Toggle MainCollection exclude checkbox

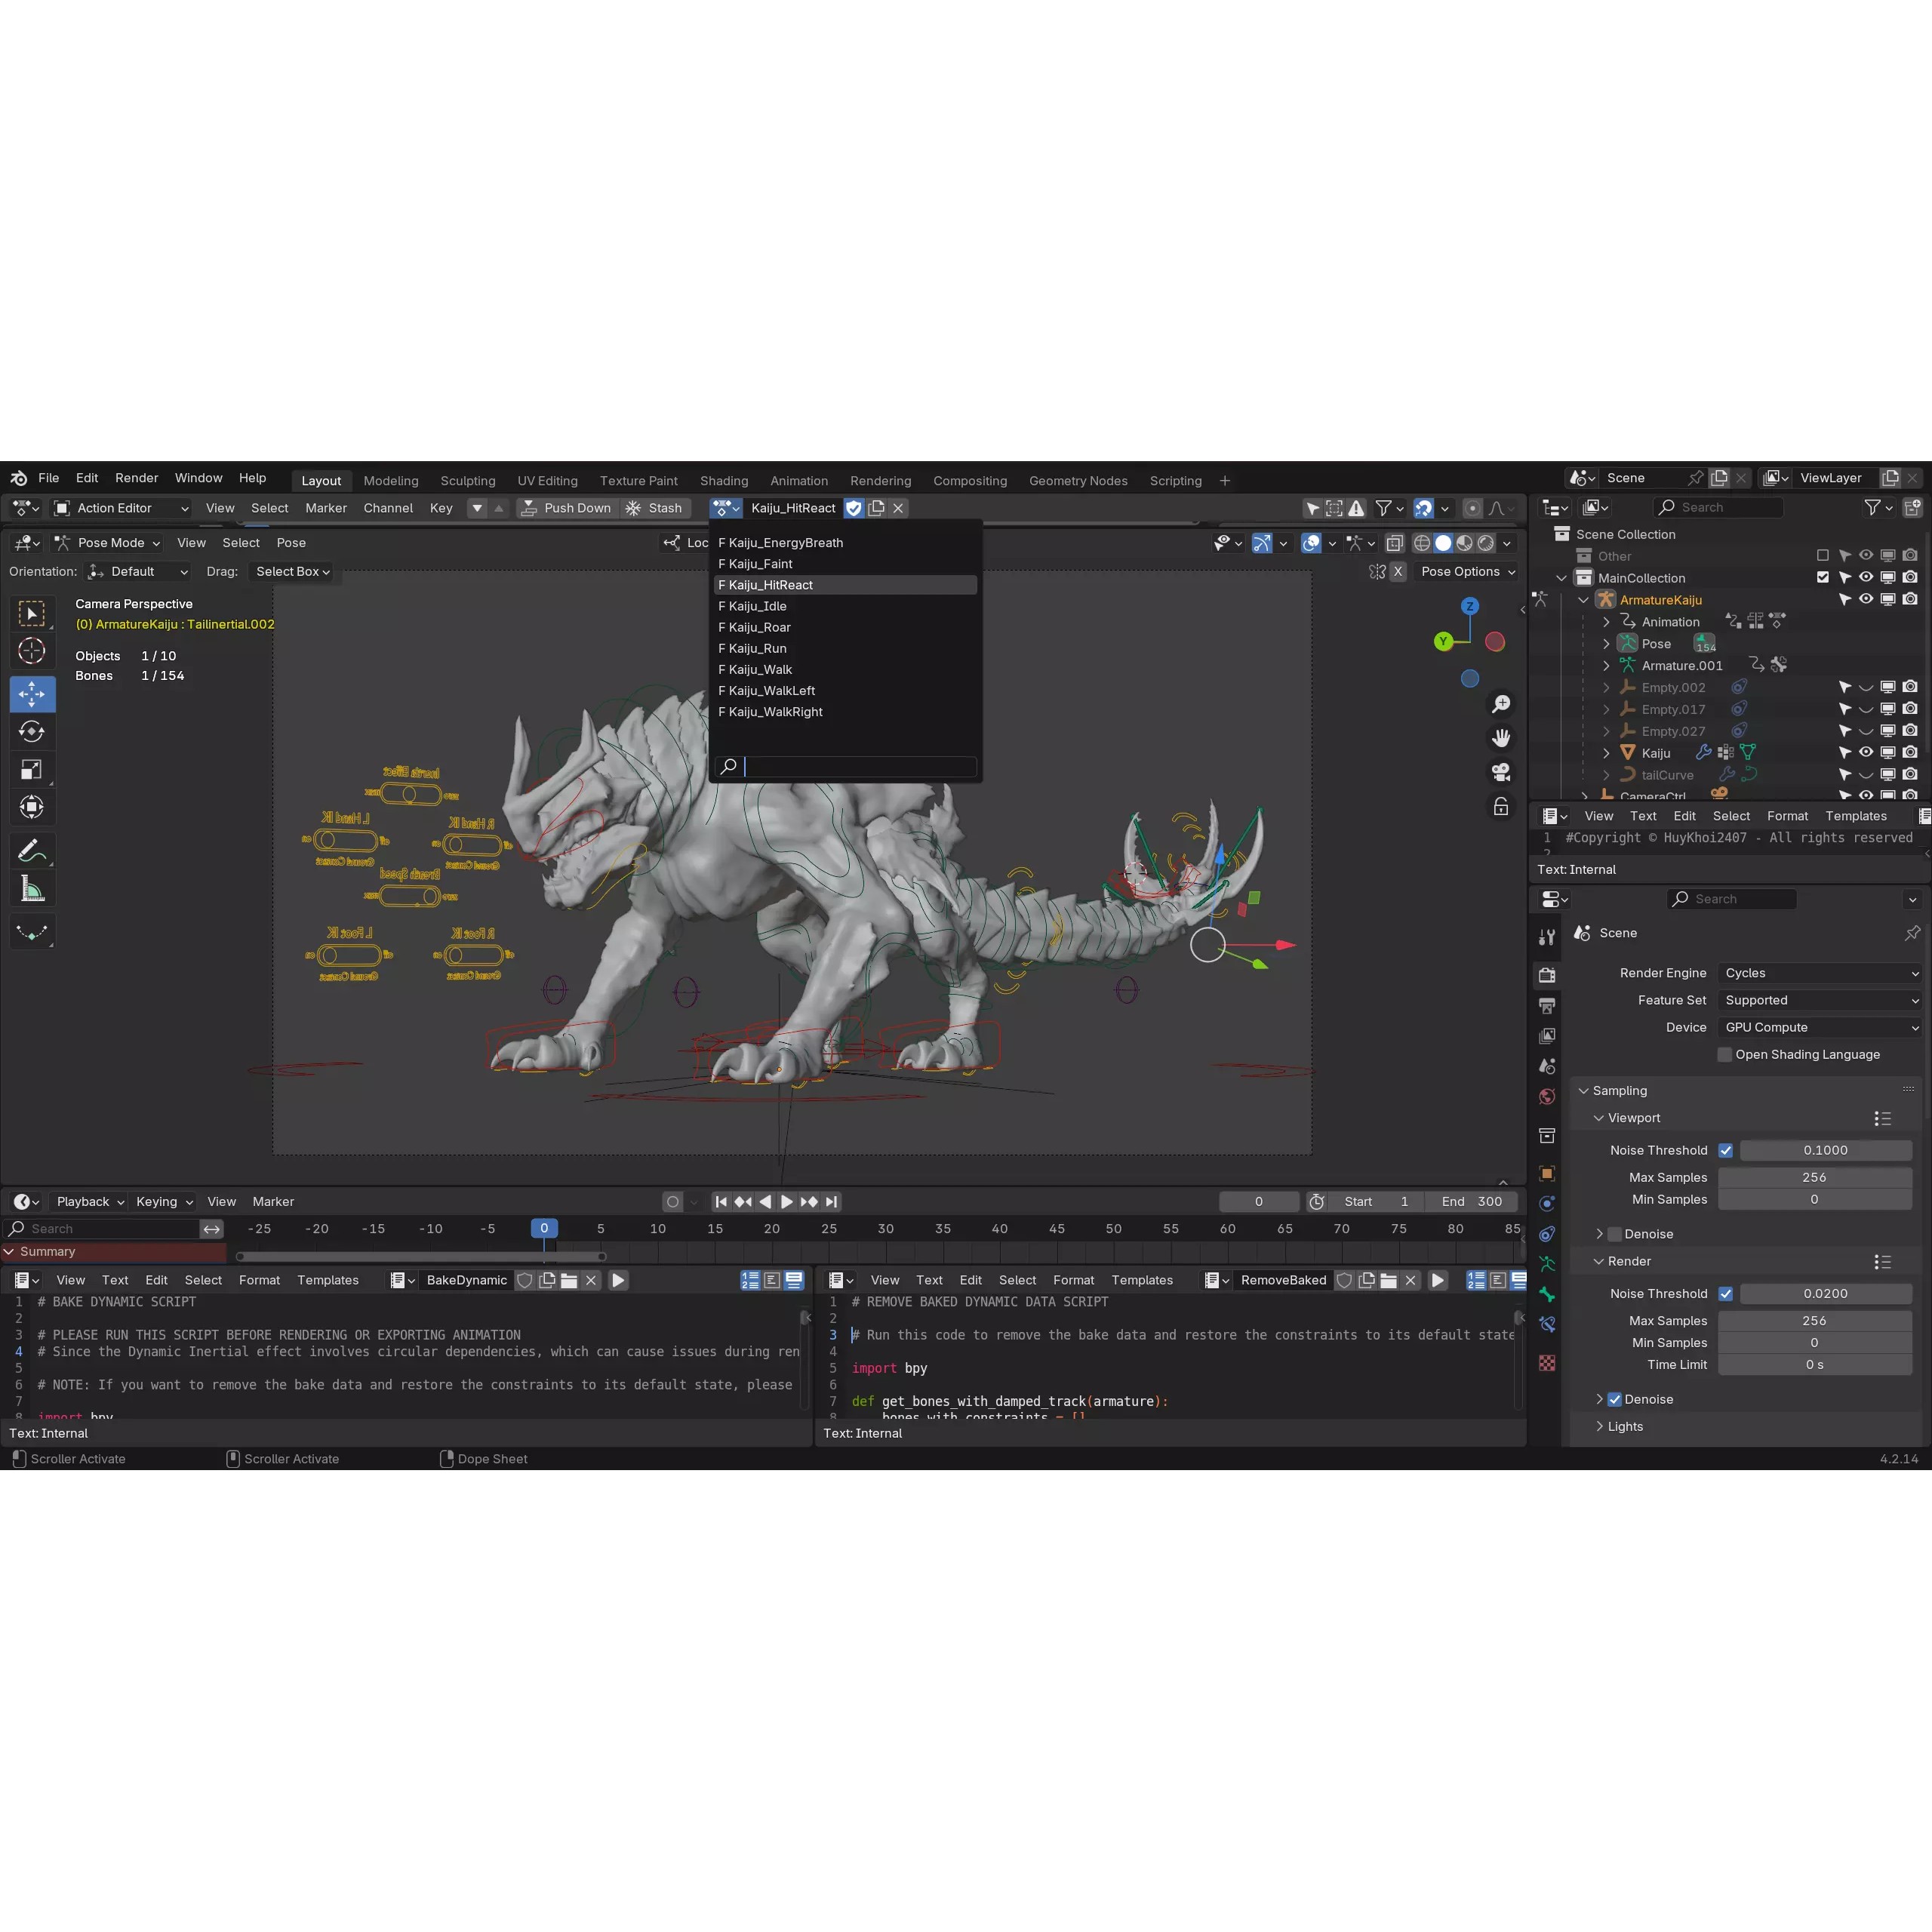coord(1823,577)
